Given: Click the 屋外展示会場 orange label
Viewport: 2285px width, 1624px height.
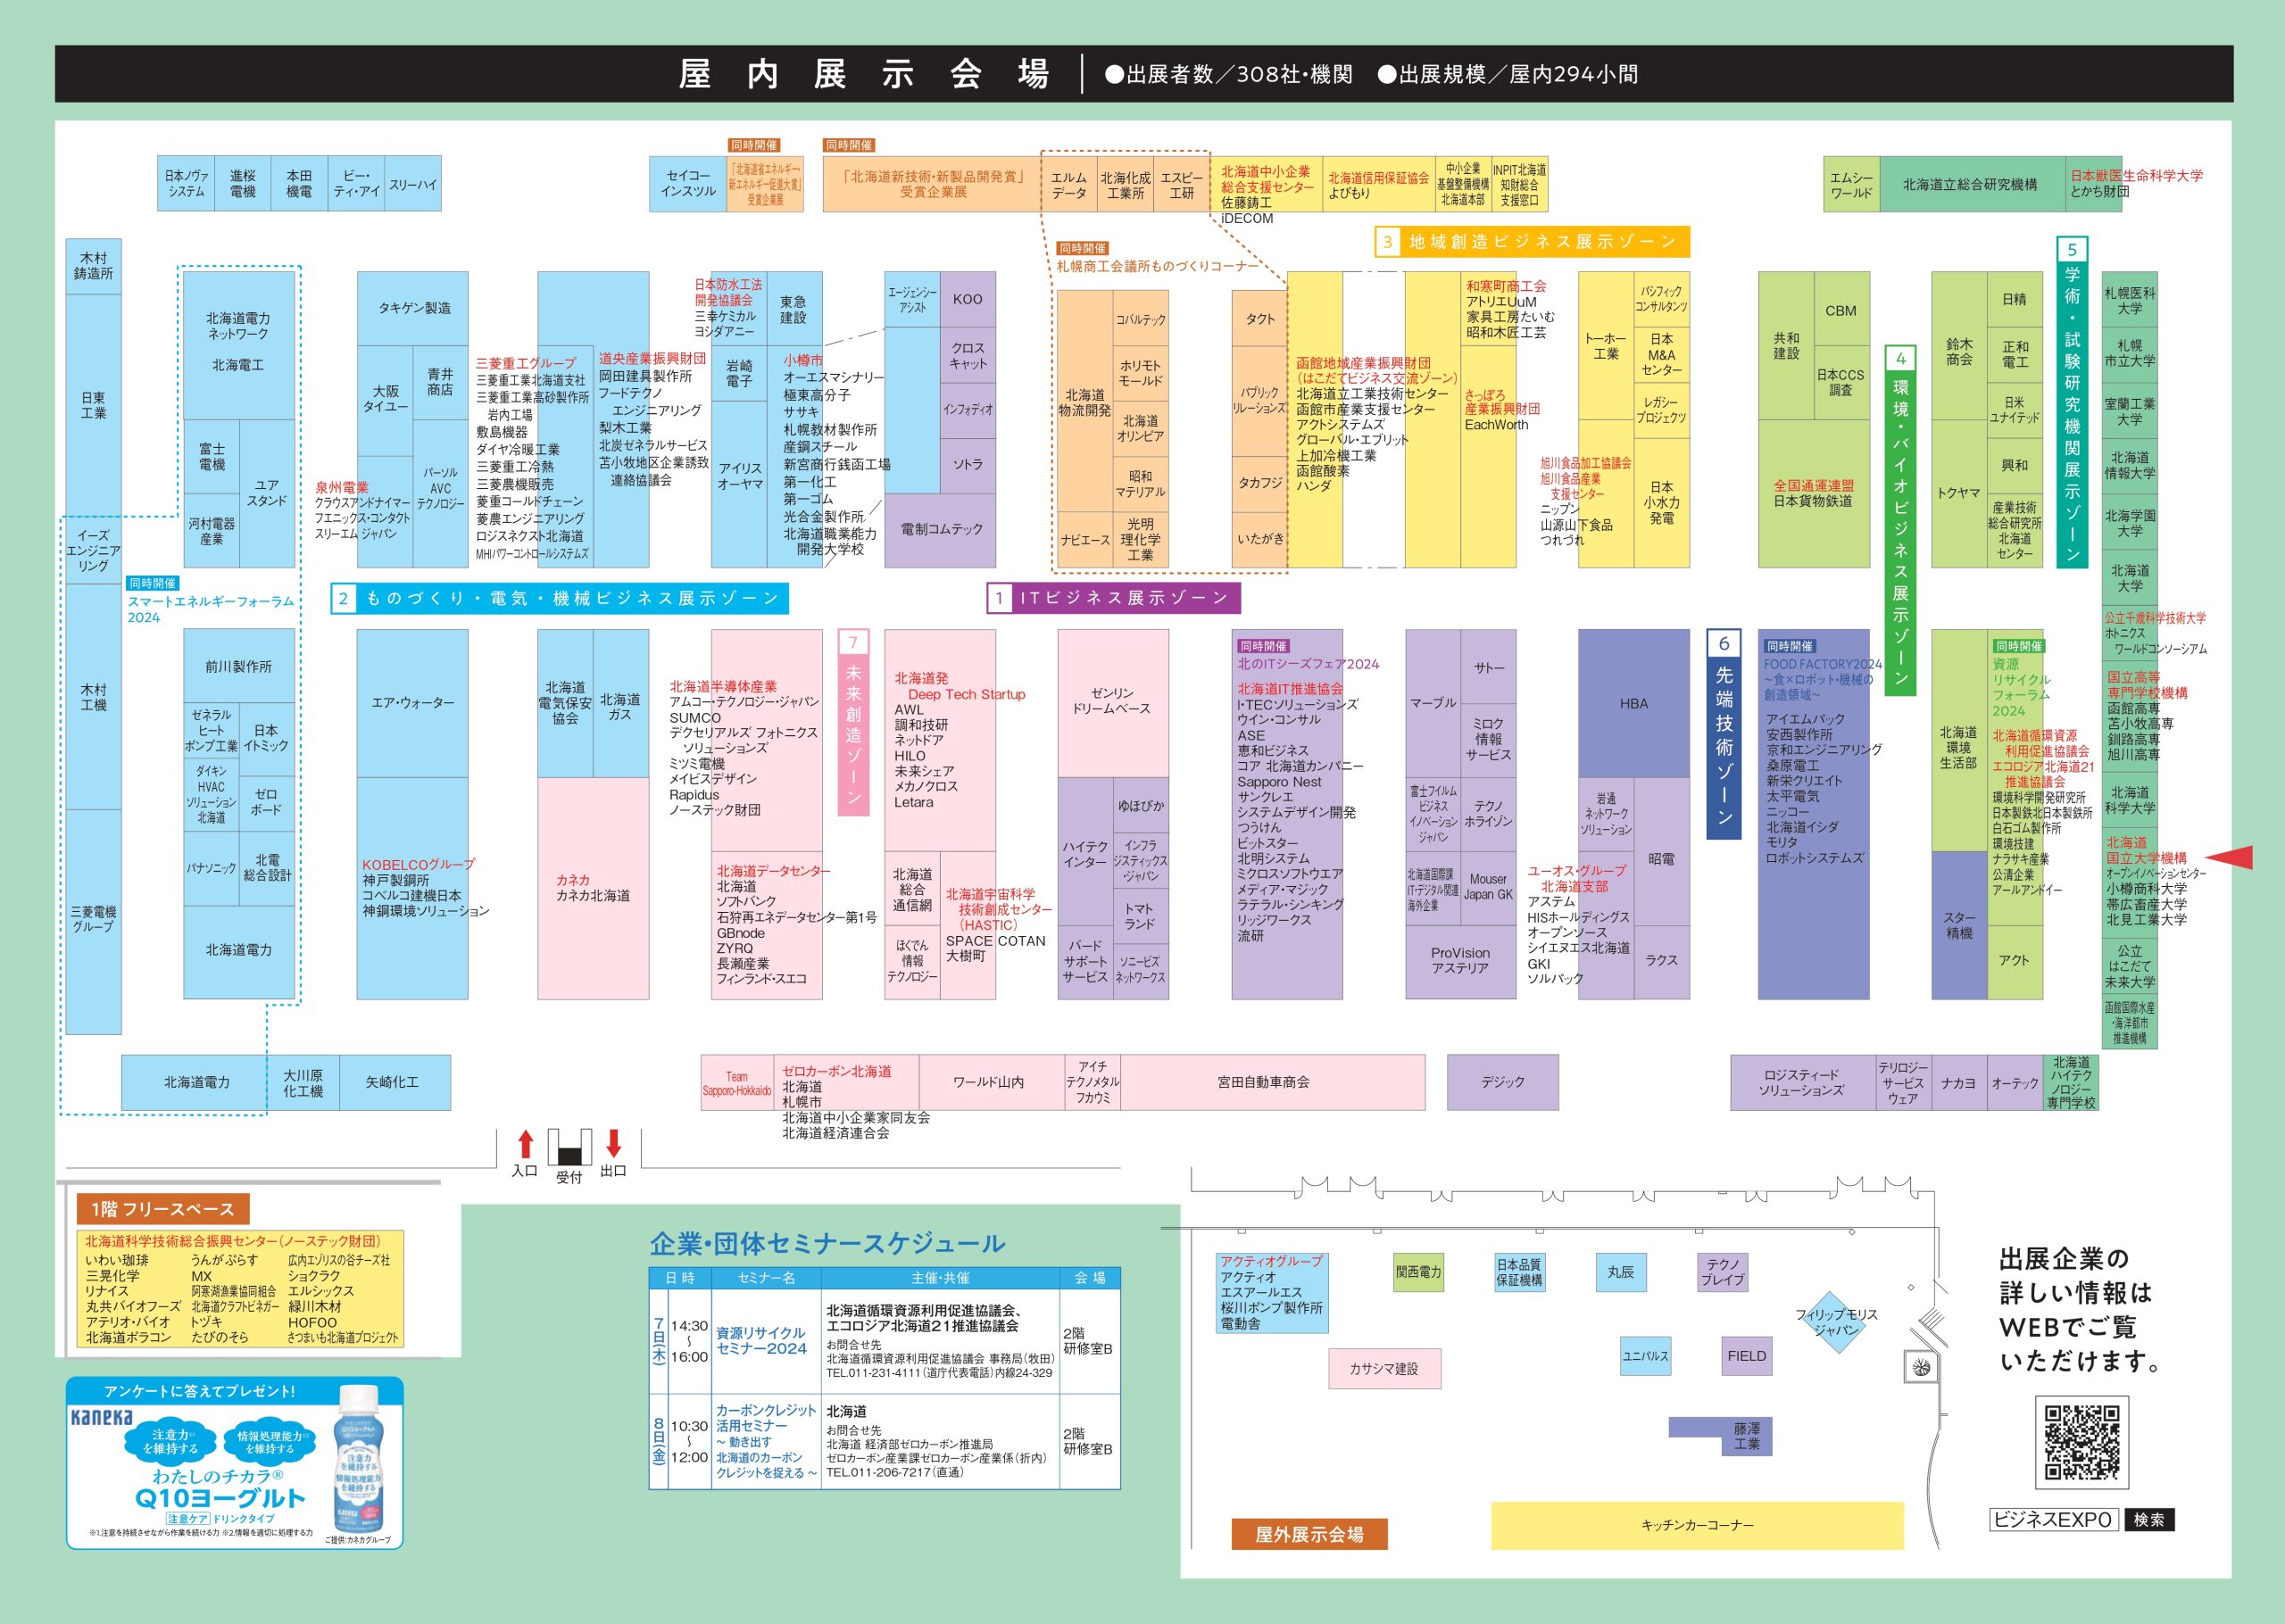Looking at the screenshot, I should click(x=1309, y=1534).
